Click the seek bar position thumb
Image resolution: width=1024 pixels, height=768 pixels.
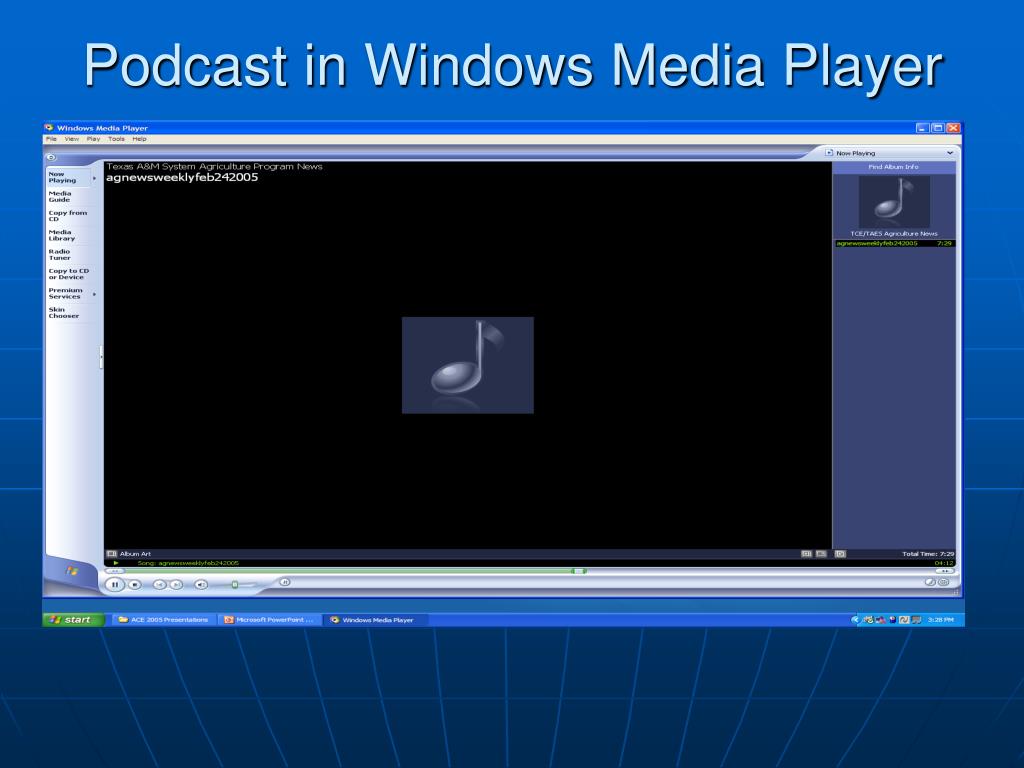click(x=579, y=571)
